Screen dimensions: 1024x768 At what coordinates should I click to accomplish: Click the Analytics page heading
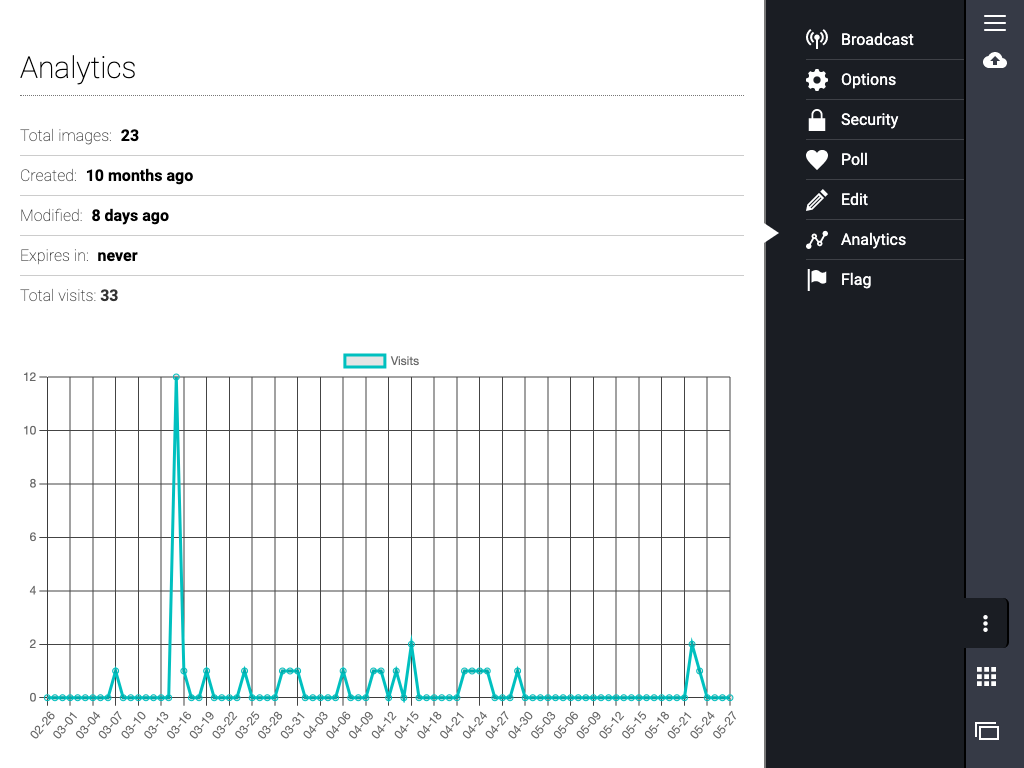click(78, 68)
